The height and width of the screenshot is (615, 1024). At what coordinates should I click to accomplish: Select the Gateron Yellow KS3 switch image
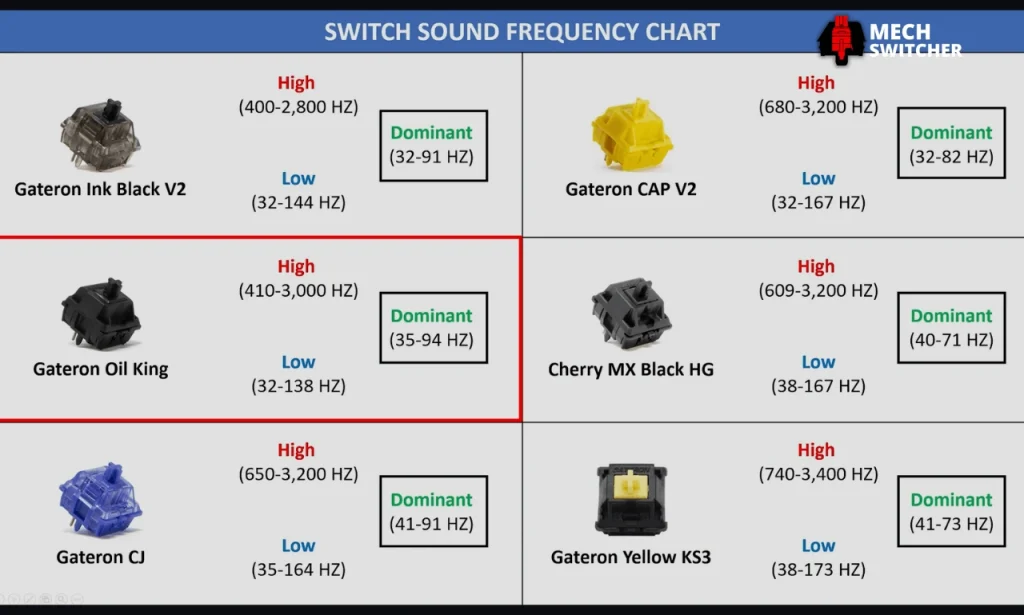point(631,499)
